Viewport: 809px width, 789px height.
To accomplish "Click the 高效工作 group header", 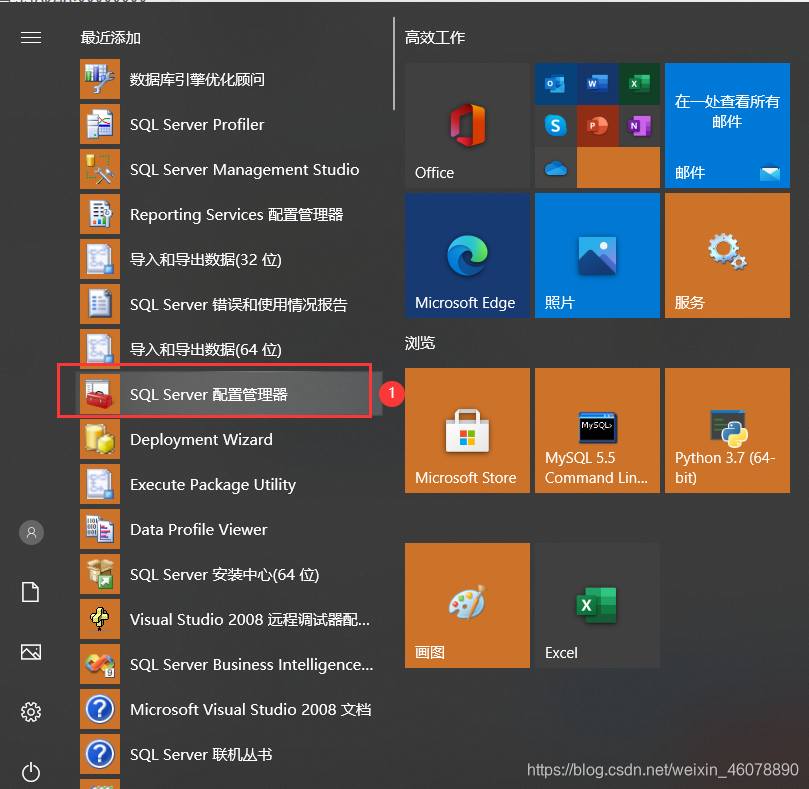I will coord(435,37).
